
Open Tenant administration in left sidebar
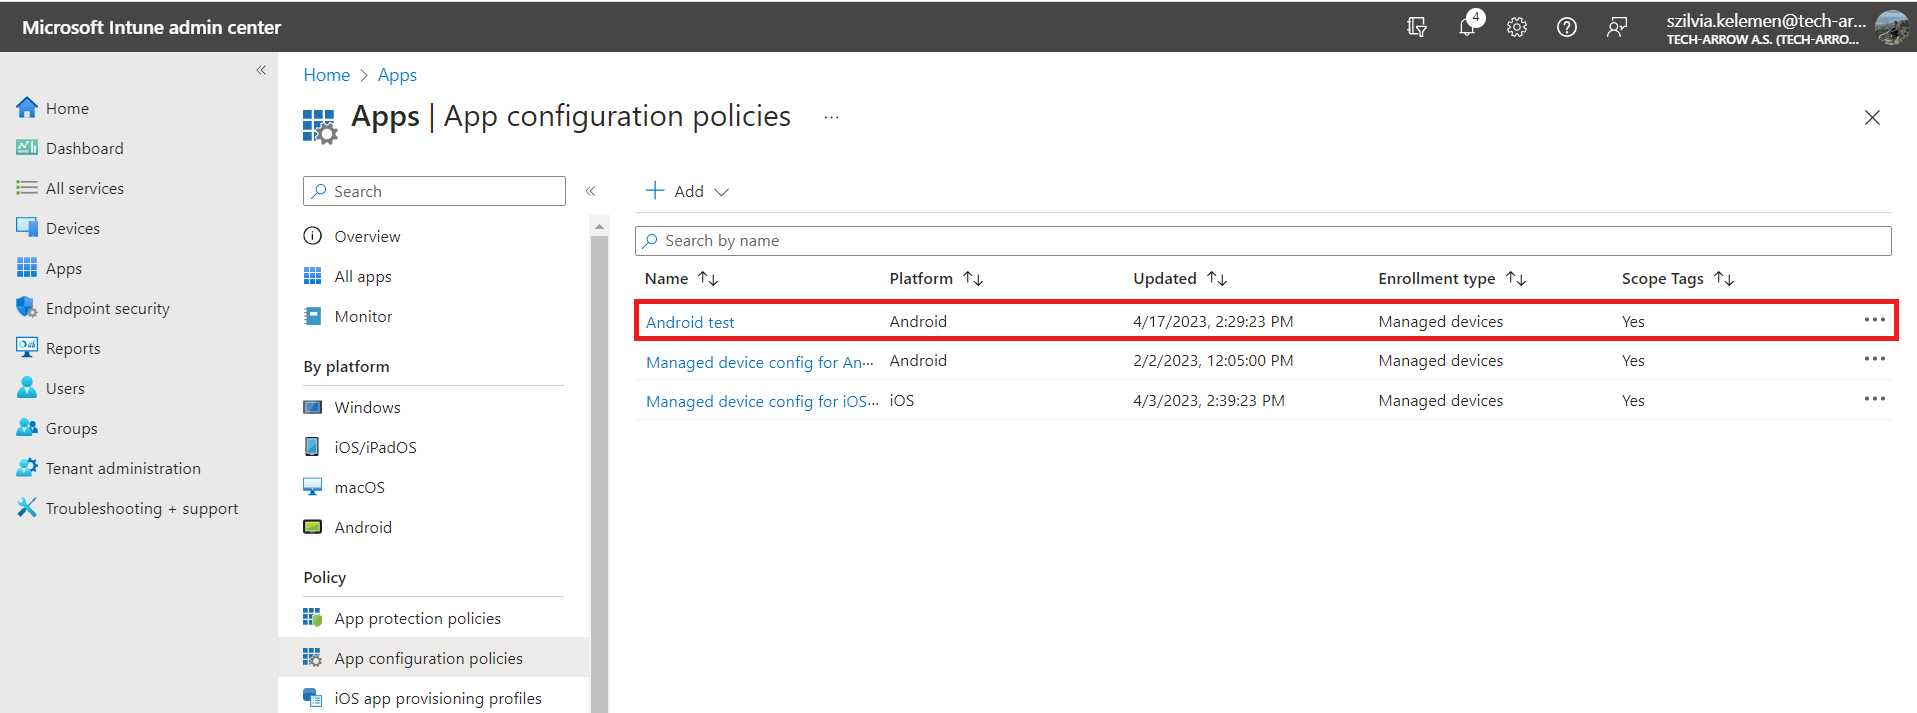point(123,468)
